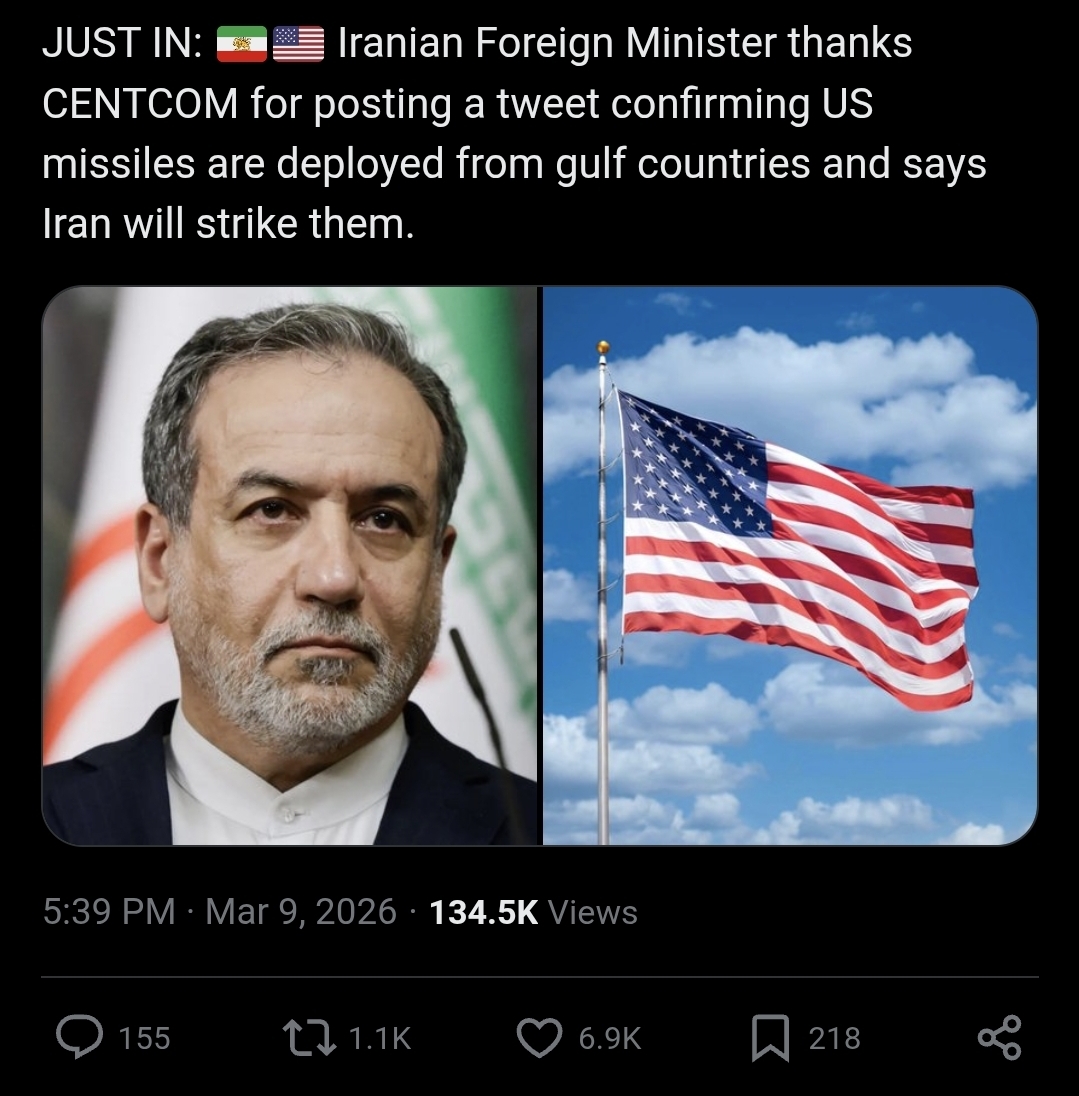View the 1.1K reposts count
This screenshot has height=1096, width=1079.
[x=379, y=1038]
